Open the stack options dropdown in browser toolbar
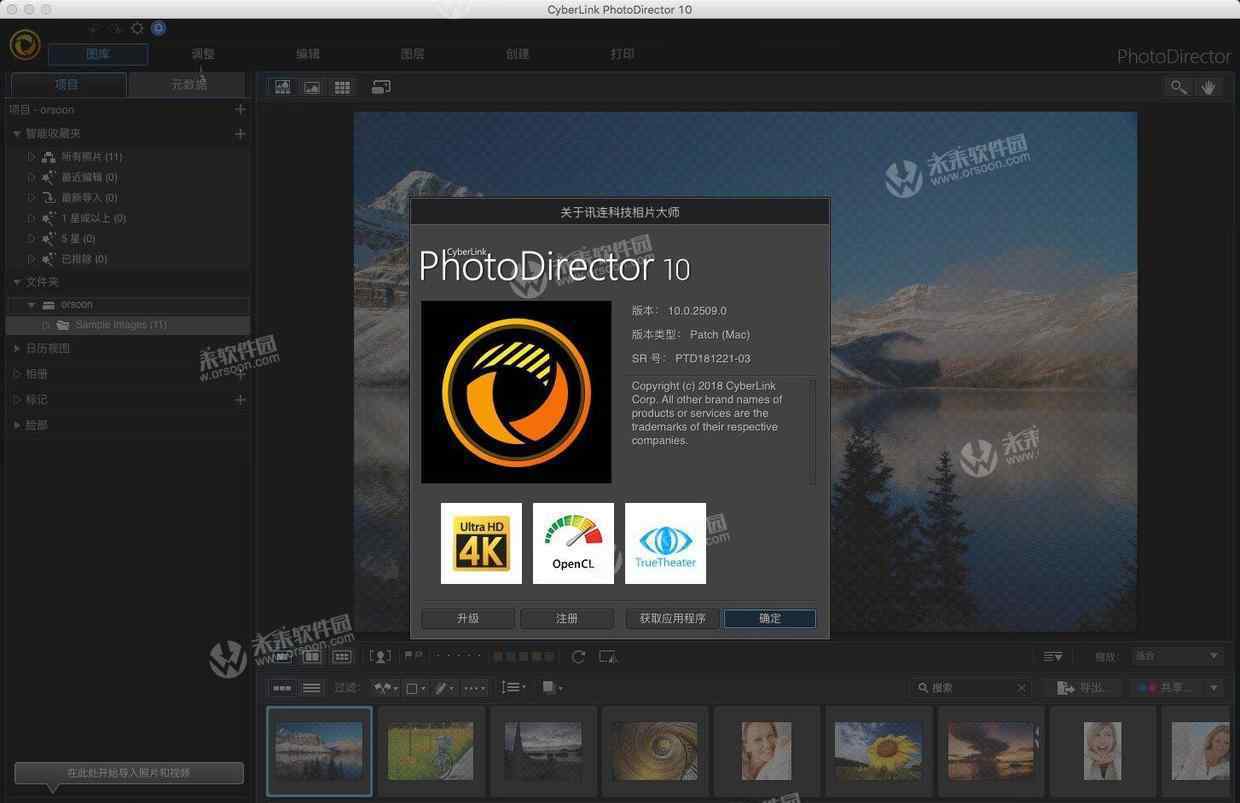The image size is (1240, 803). click(x=552, y=688)
